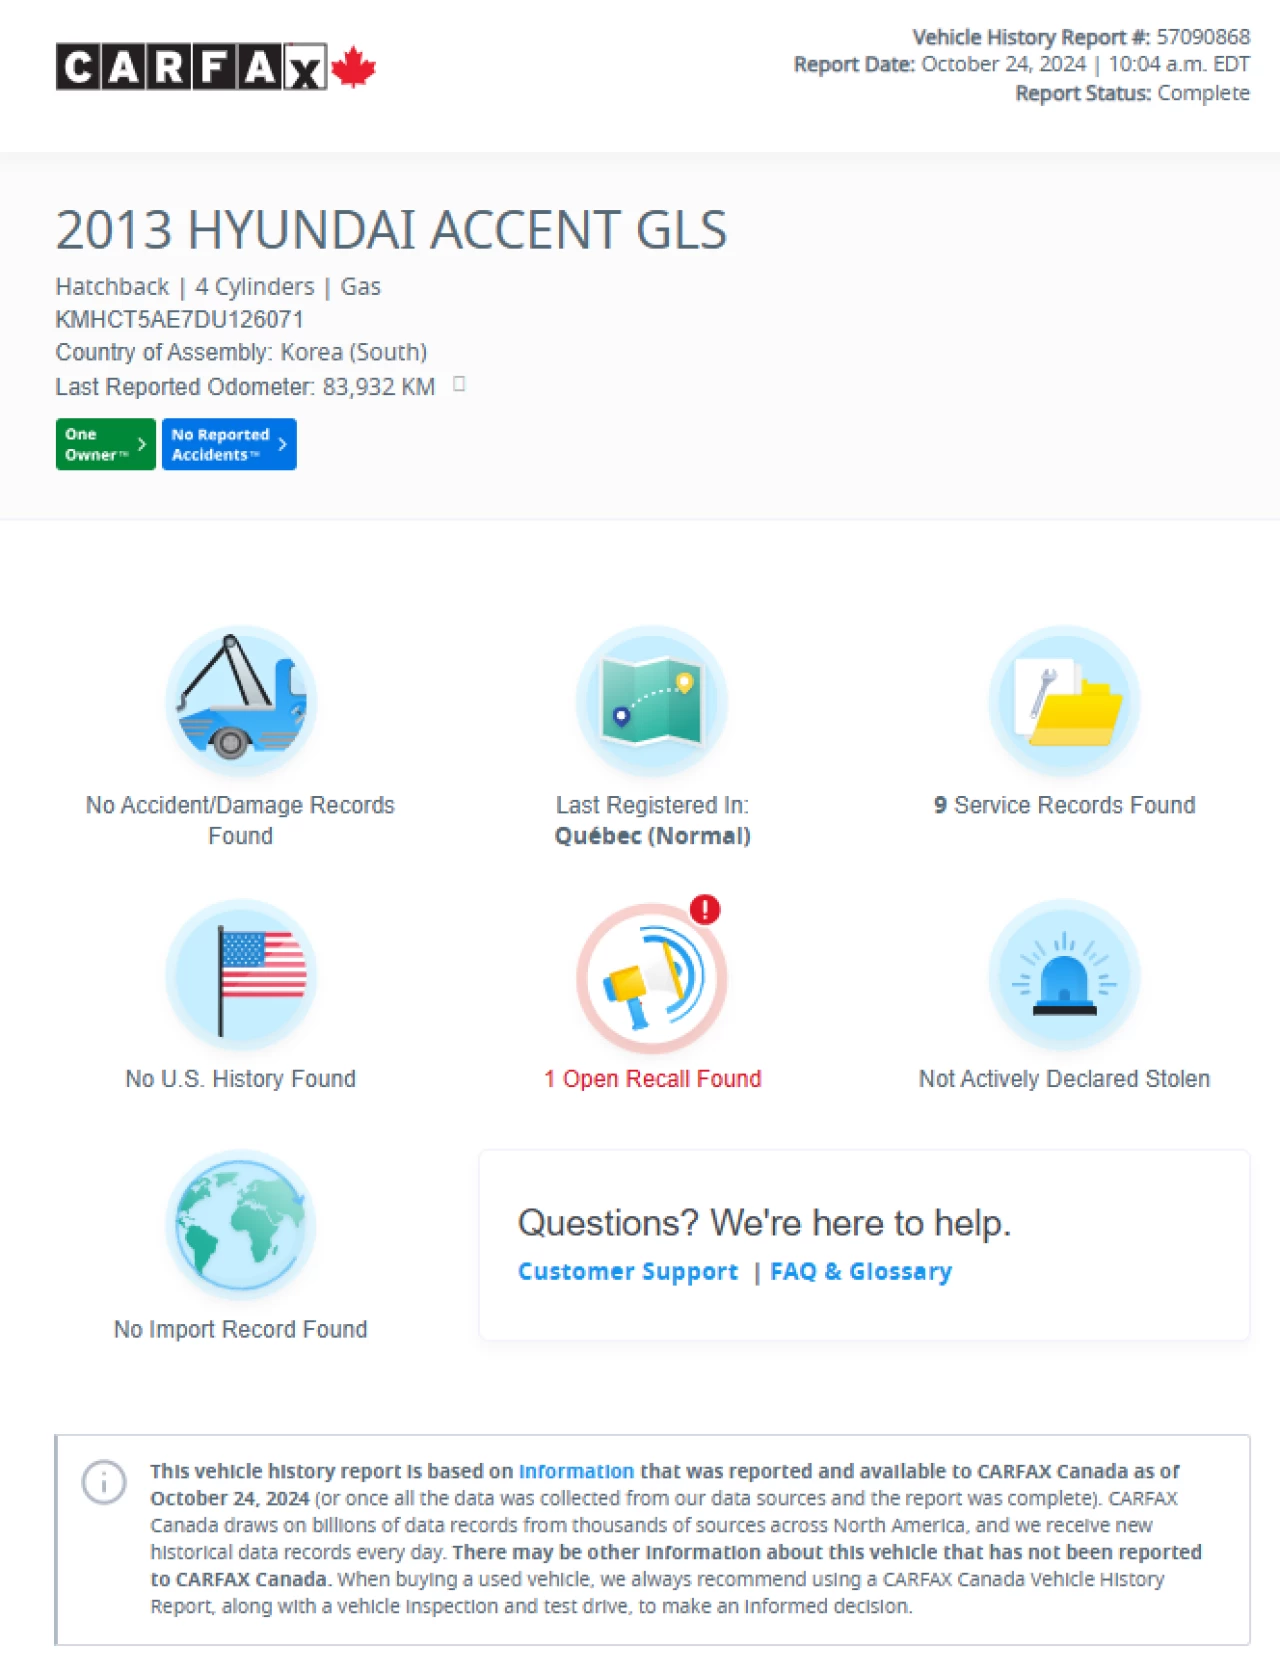The height and width of the screenshot is (1673, 1280).
Task: Click 'Country of Assembly: Korea (South)'
Action: click(241, 352)
